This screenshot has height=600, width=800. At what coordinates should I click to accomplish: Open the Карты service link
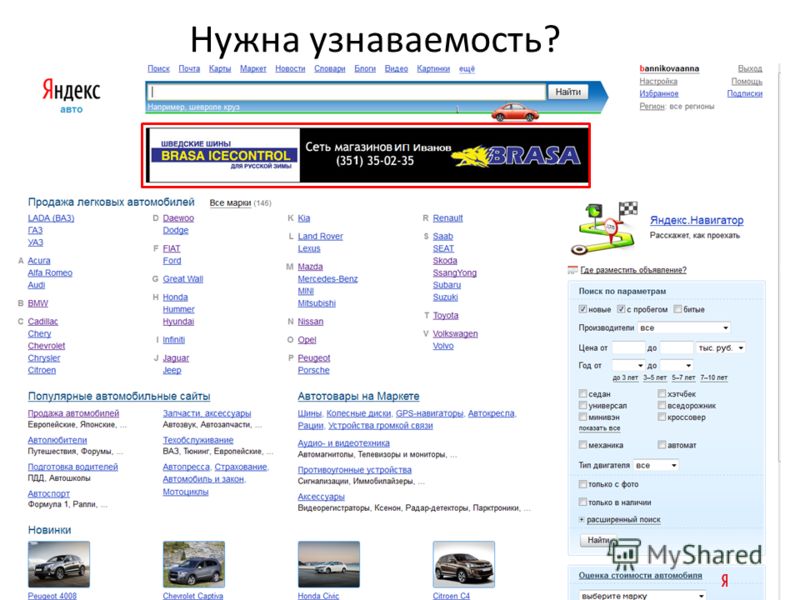[x=219, y=68]
